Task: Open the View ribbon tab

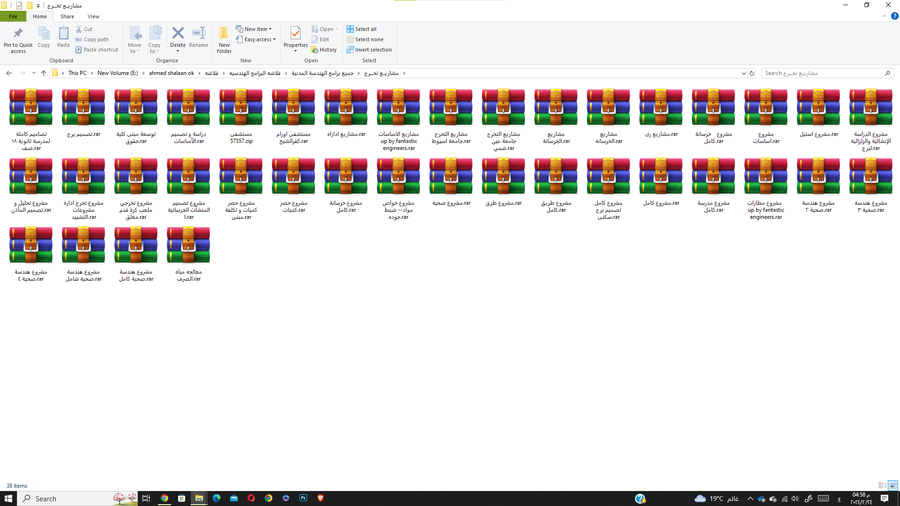Action: click(x=93, y=16)
